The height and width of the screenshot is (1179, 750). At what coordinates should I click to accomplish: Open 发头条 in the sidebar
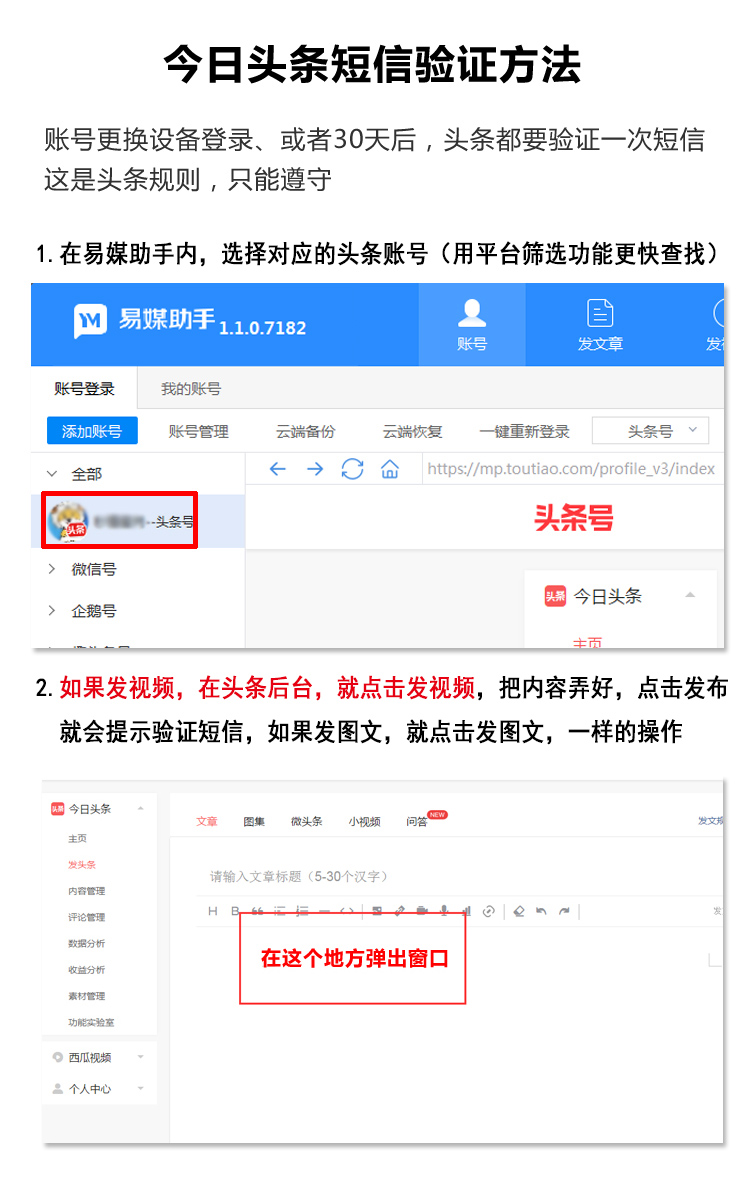[x=82, y=865]
